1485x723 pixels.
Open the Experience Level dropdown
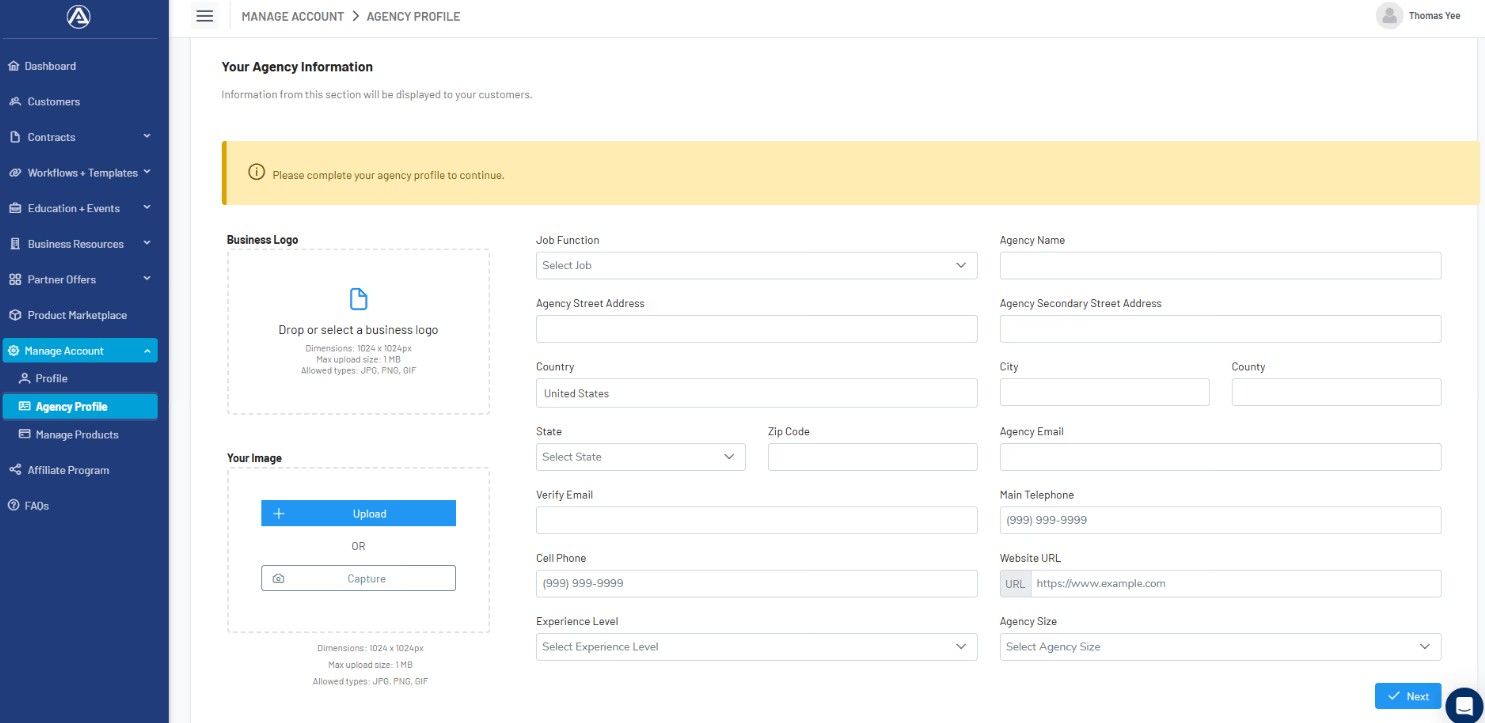point(756,647)
